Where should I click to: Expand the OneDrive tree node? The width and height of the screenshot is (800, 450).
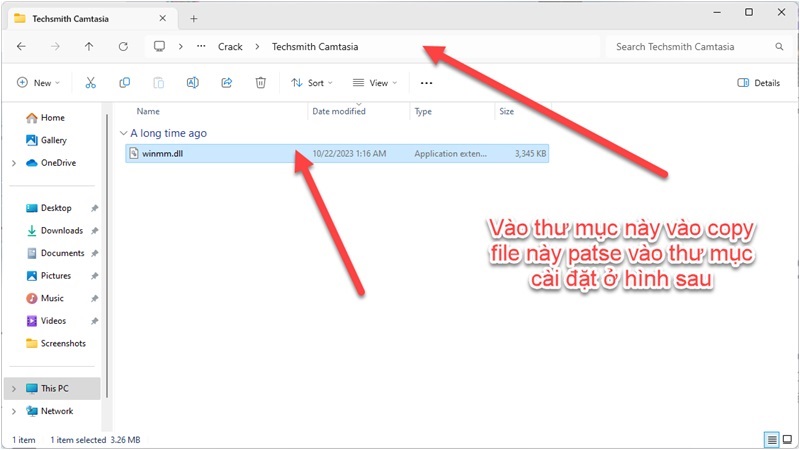(14, 163)
